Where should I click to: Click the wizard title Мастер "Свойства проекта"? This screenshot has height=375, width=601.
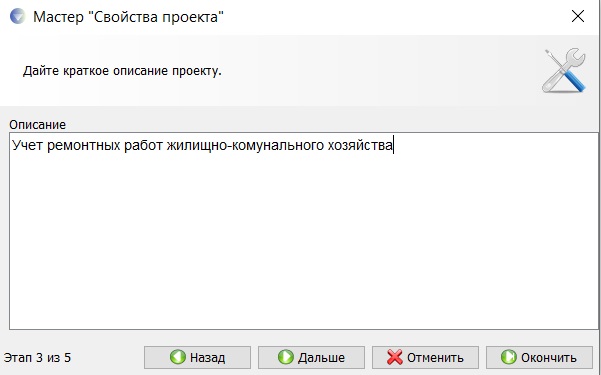tap(128, 17)
